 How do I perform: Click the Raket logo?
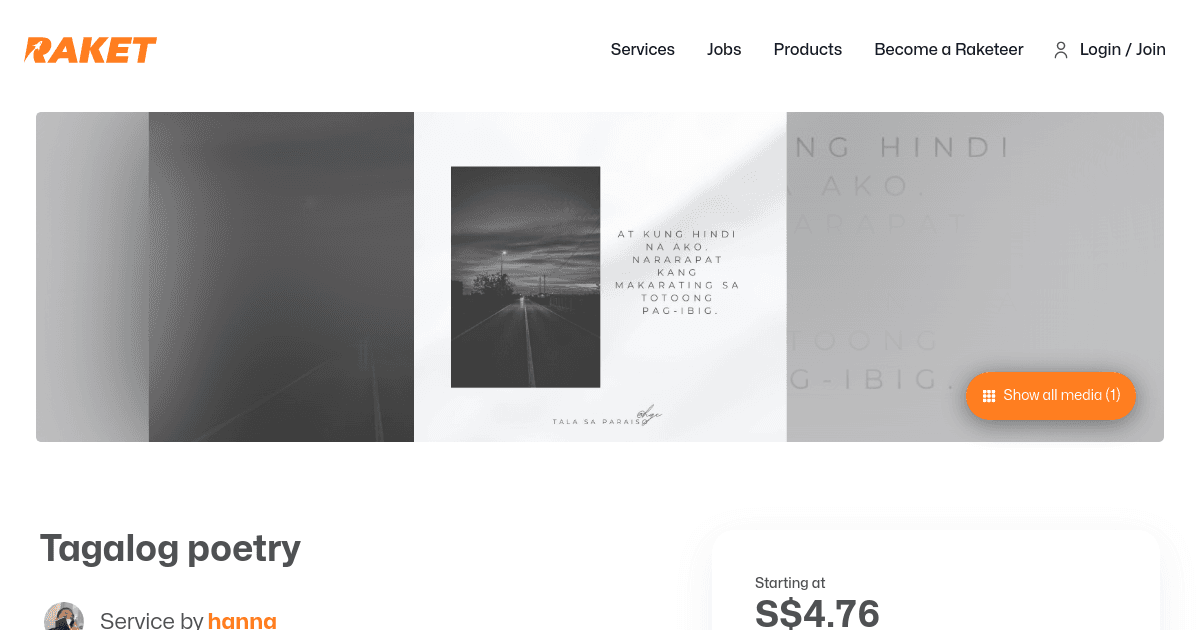pos(91,50)
